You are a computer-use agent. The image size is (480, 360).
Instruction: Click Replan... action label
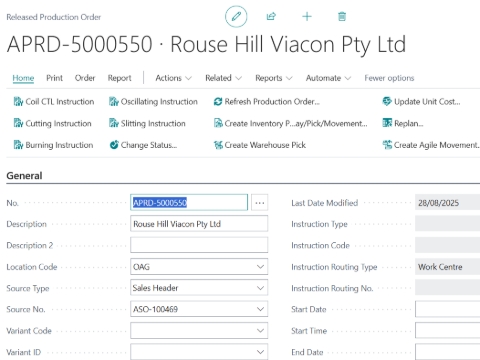click(x=409, y=123)
